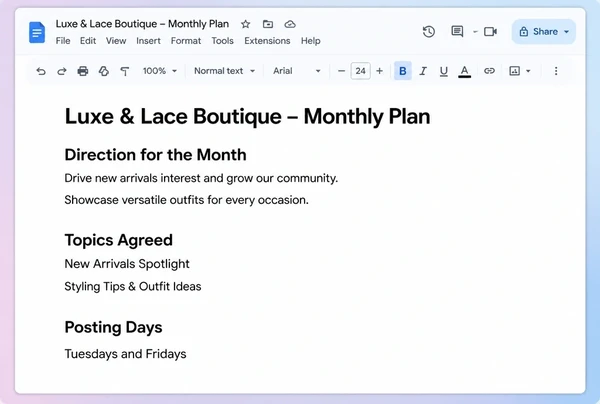Click the Topics Agreed heading
The height and width of the screenshot is (404, 600).
pos(119,240)
